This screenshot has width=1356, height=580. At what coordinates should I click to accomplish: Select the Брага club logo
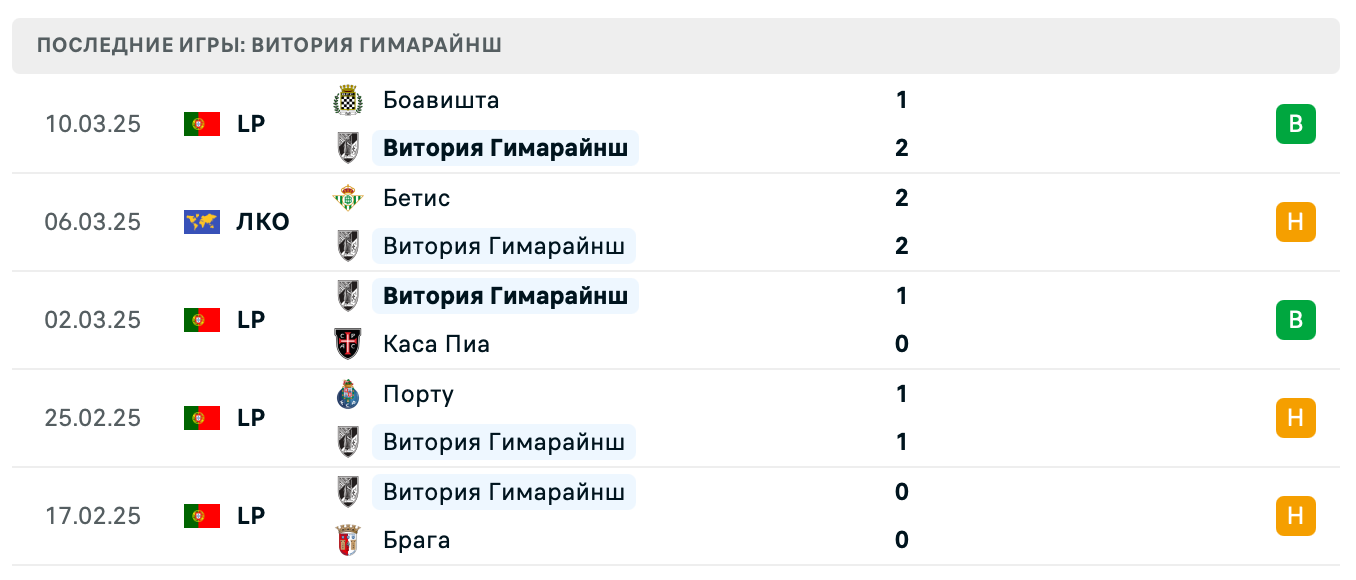pos(349,540)
